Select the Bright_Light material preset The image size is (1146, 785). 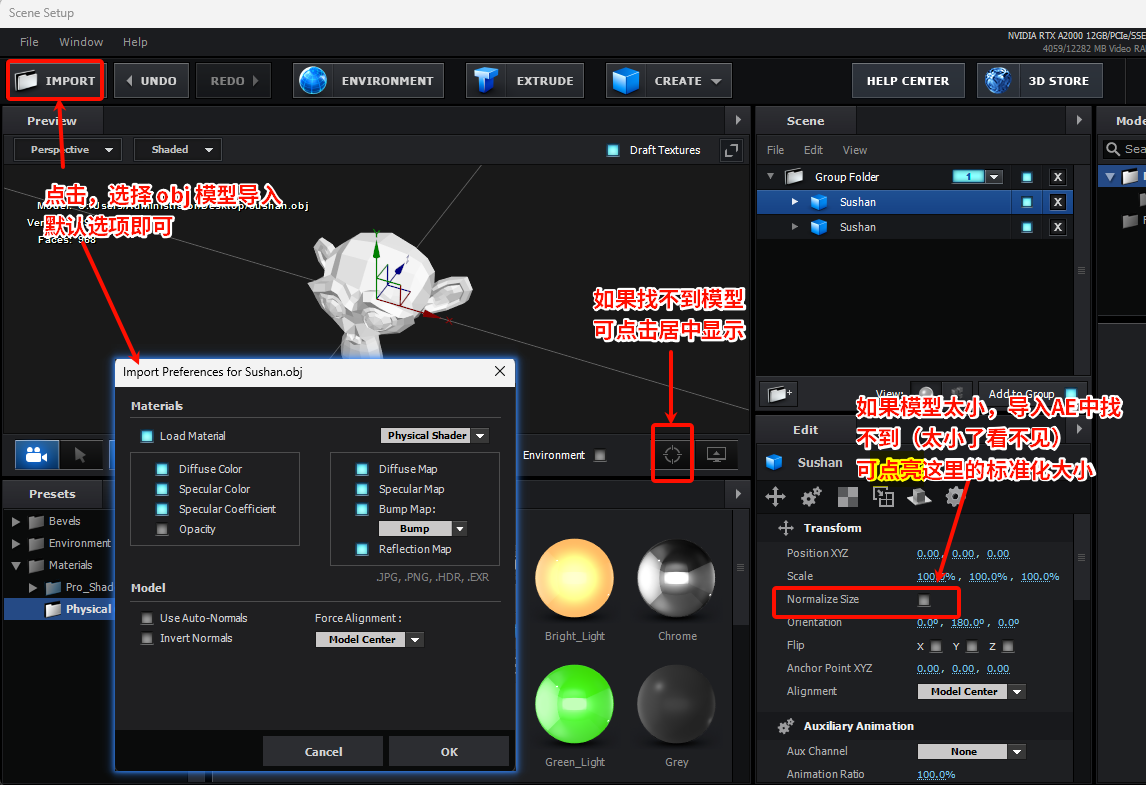(574, 579)
